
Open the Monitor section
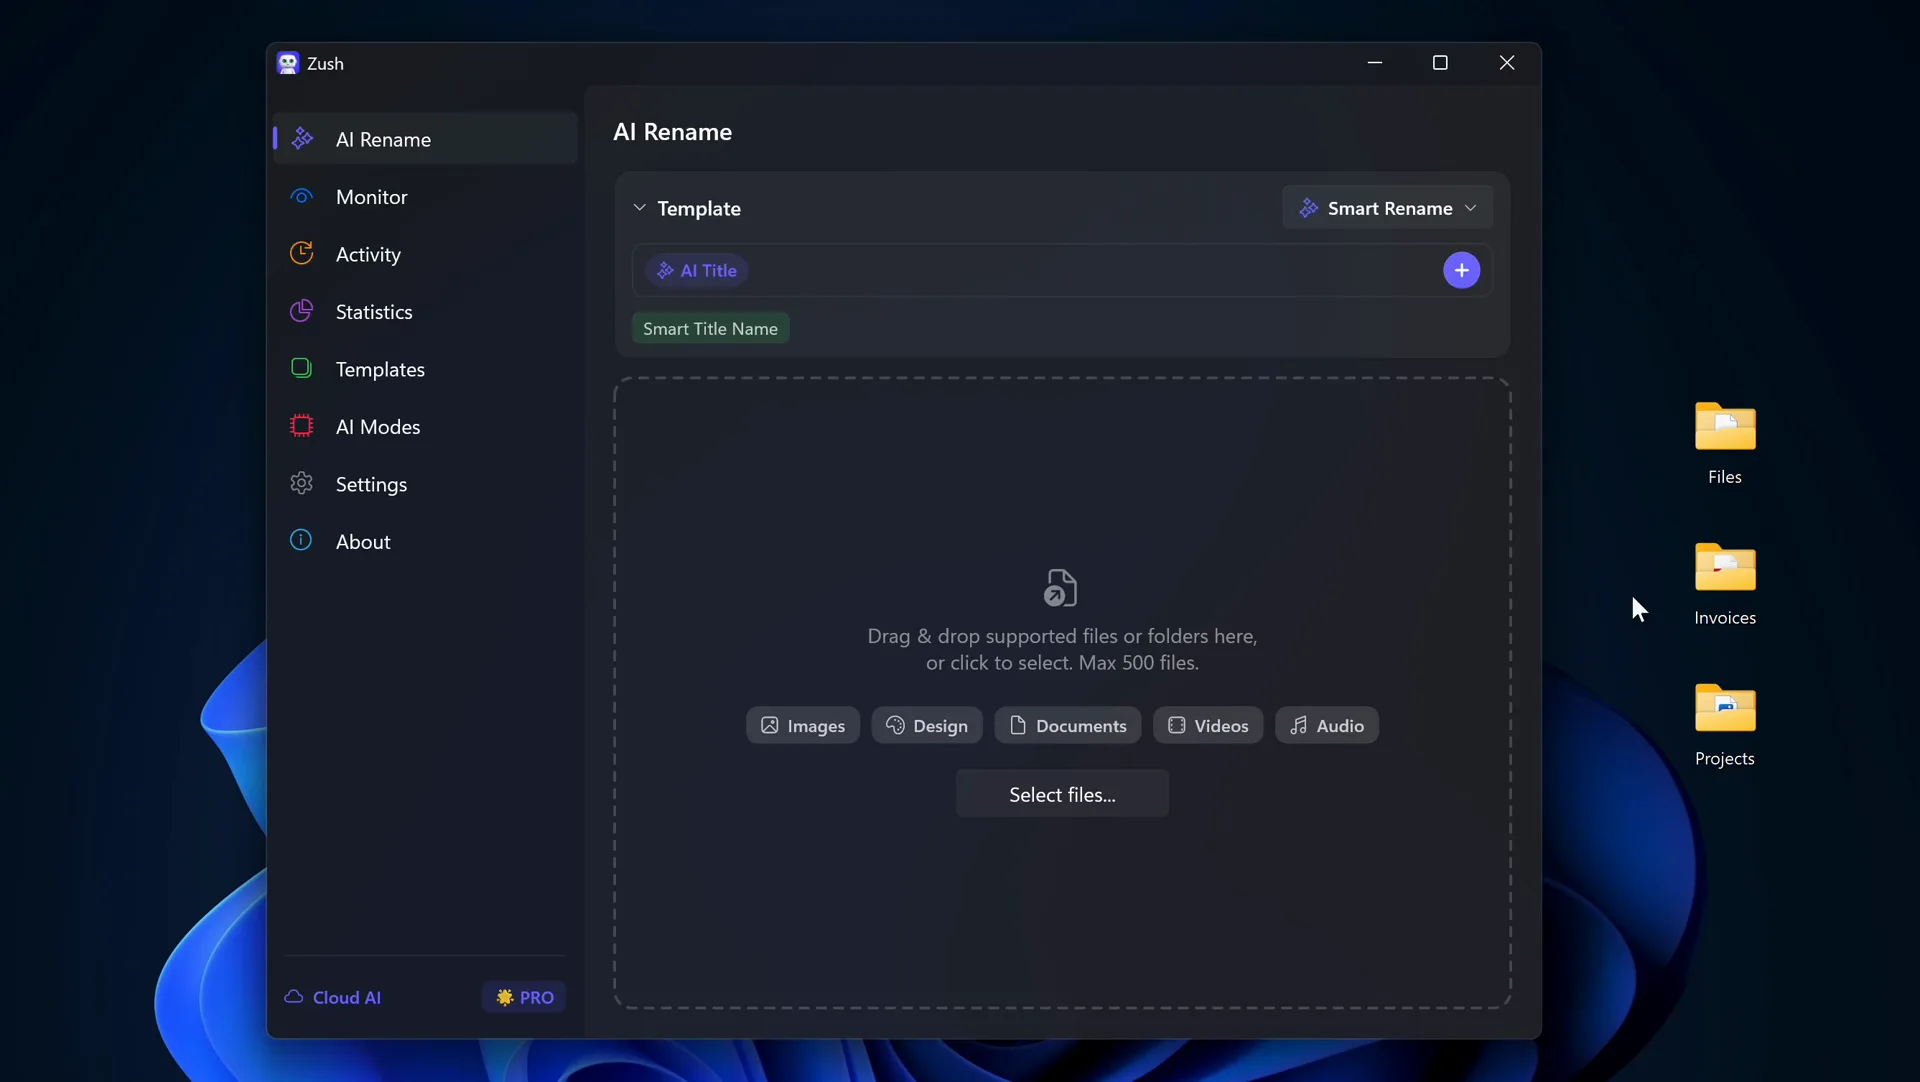(425, 197)
